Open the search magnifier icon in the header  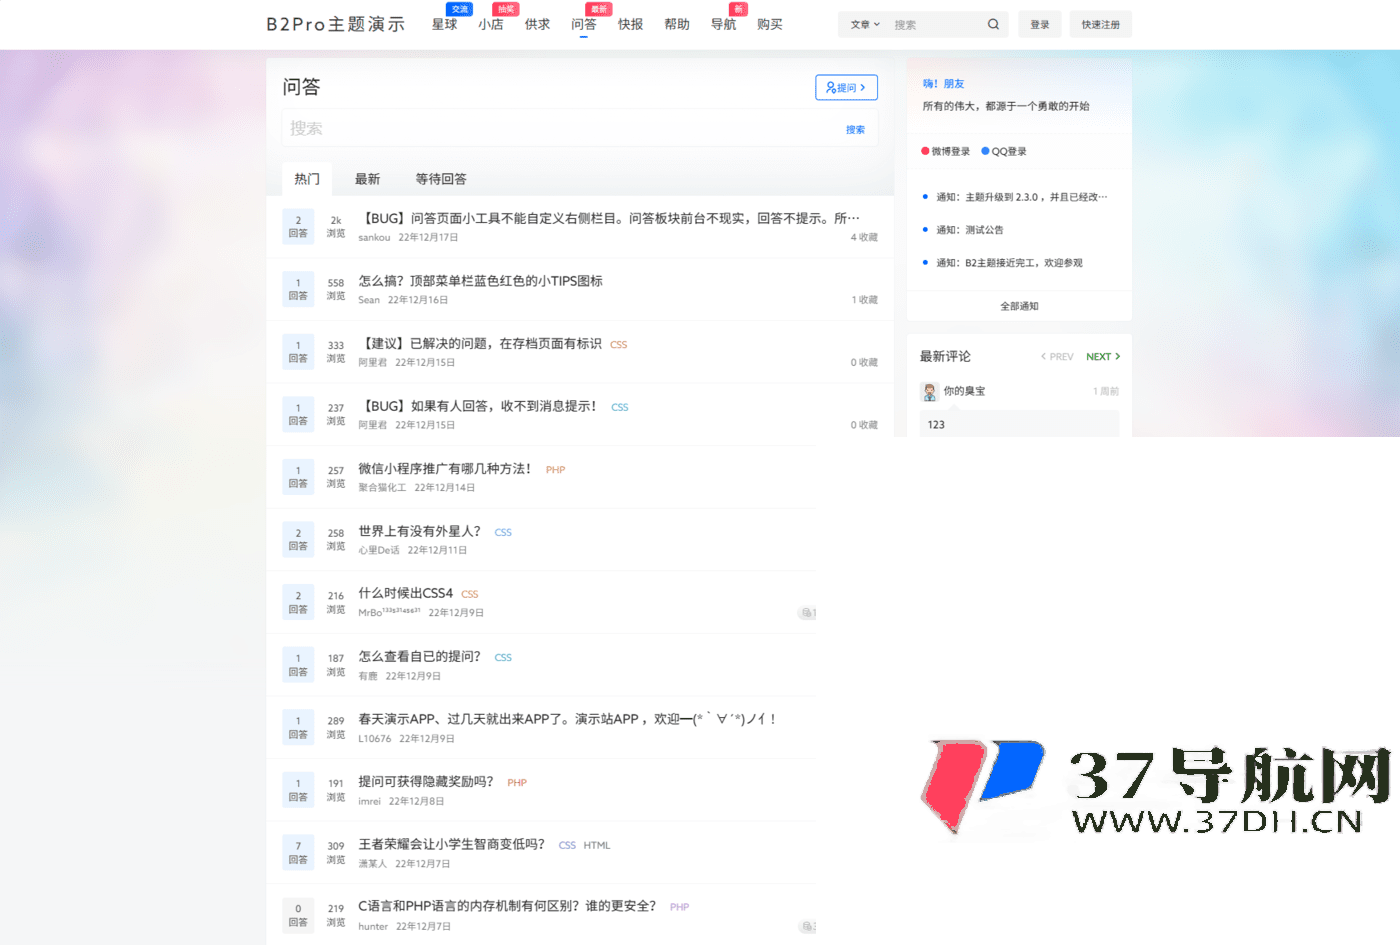[993, 23]
